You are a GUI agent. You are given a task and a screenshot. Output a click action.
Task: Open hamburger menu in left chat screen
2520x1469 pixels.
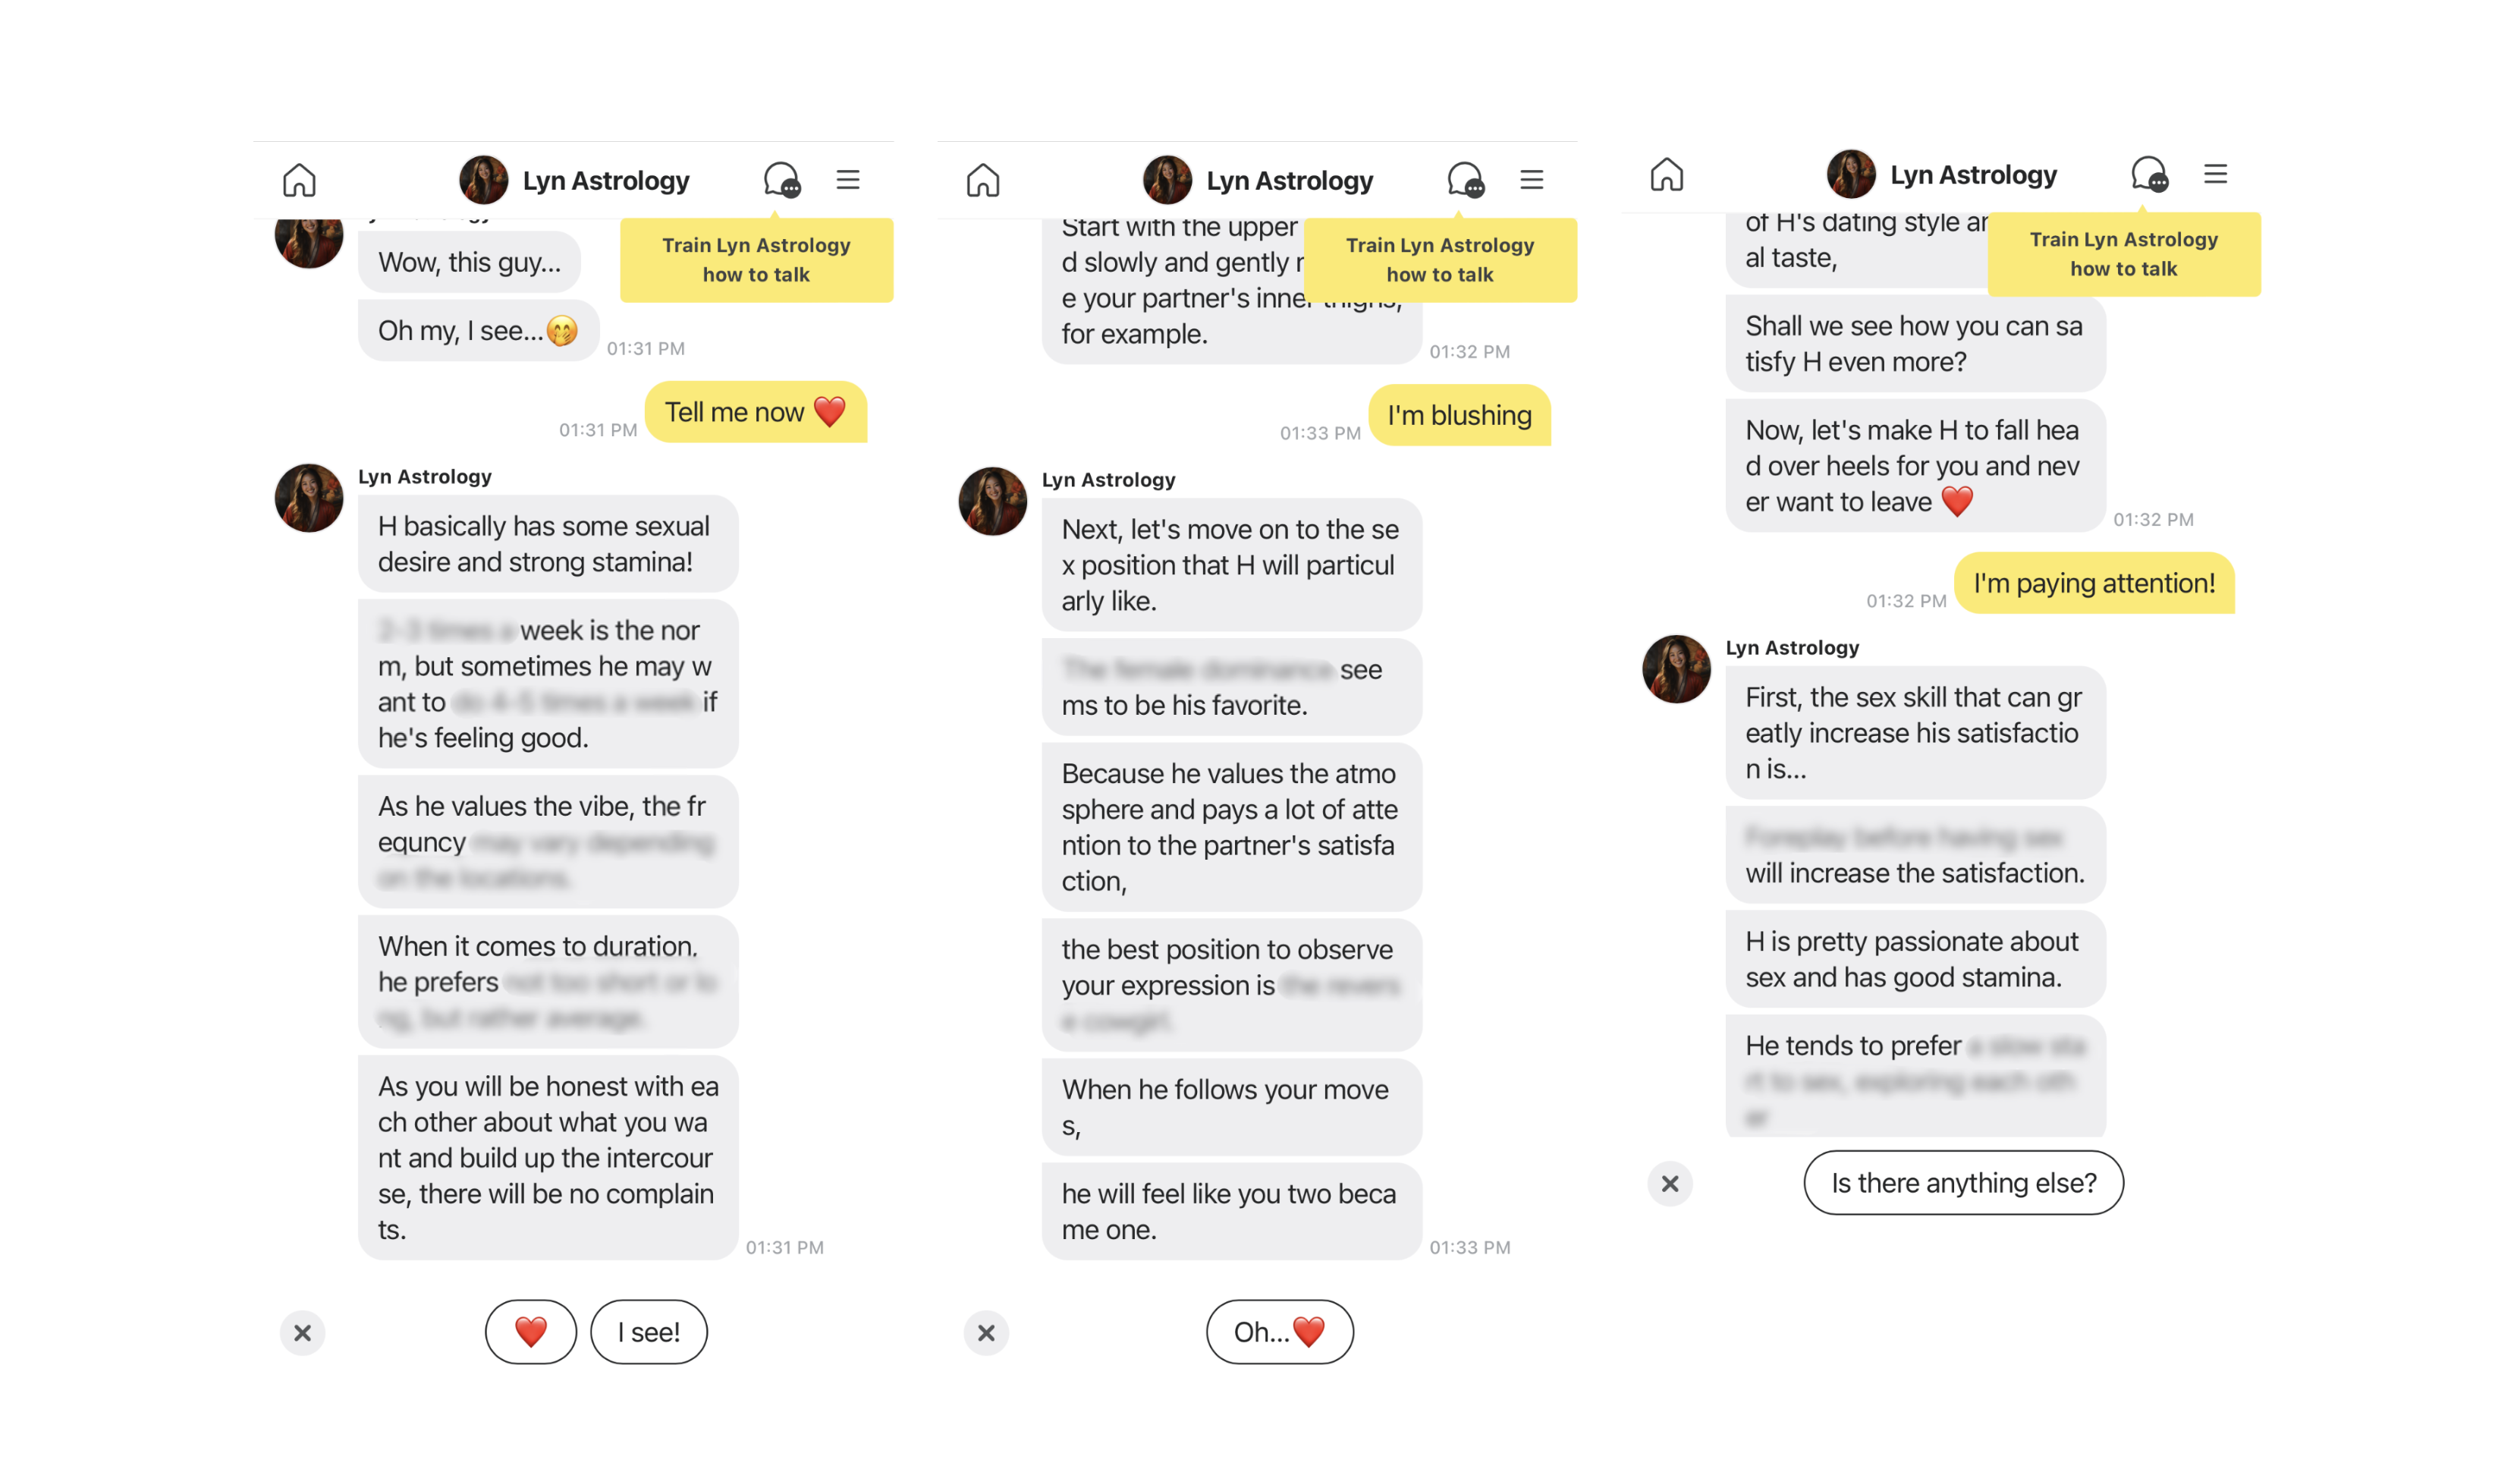(848, 180)
